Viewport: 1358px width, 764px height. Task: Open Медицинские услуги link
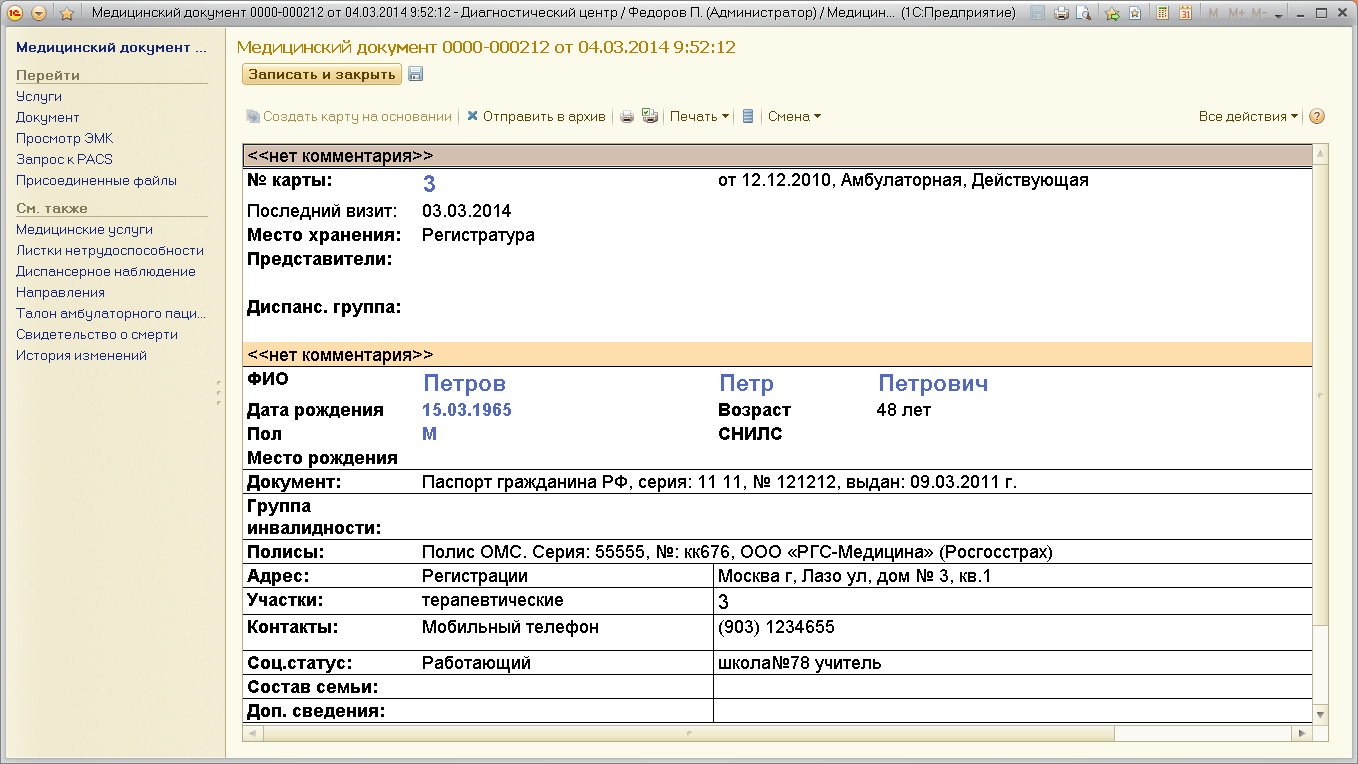(x=84, y=230)
